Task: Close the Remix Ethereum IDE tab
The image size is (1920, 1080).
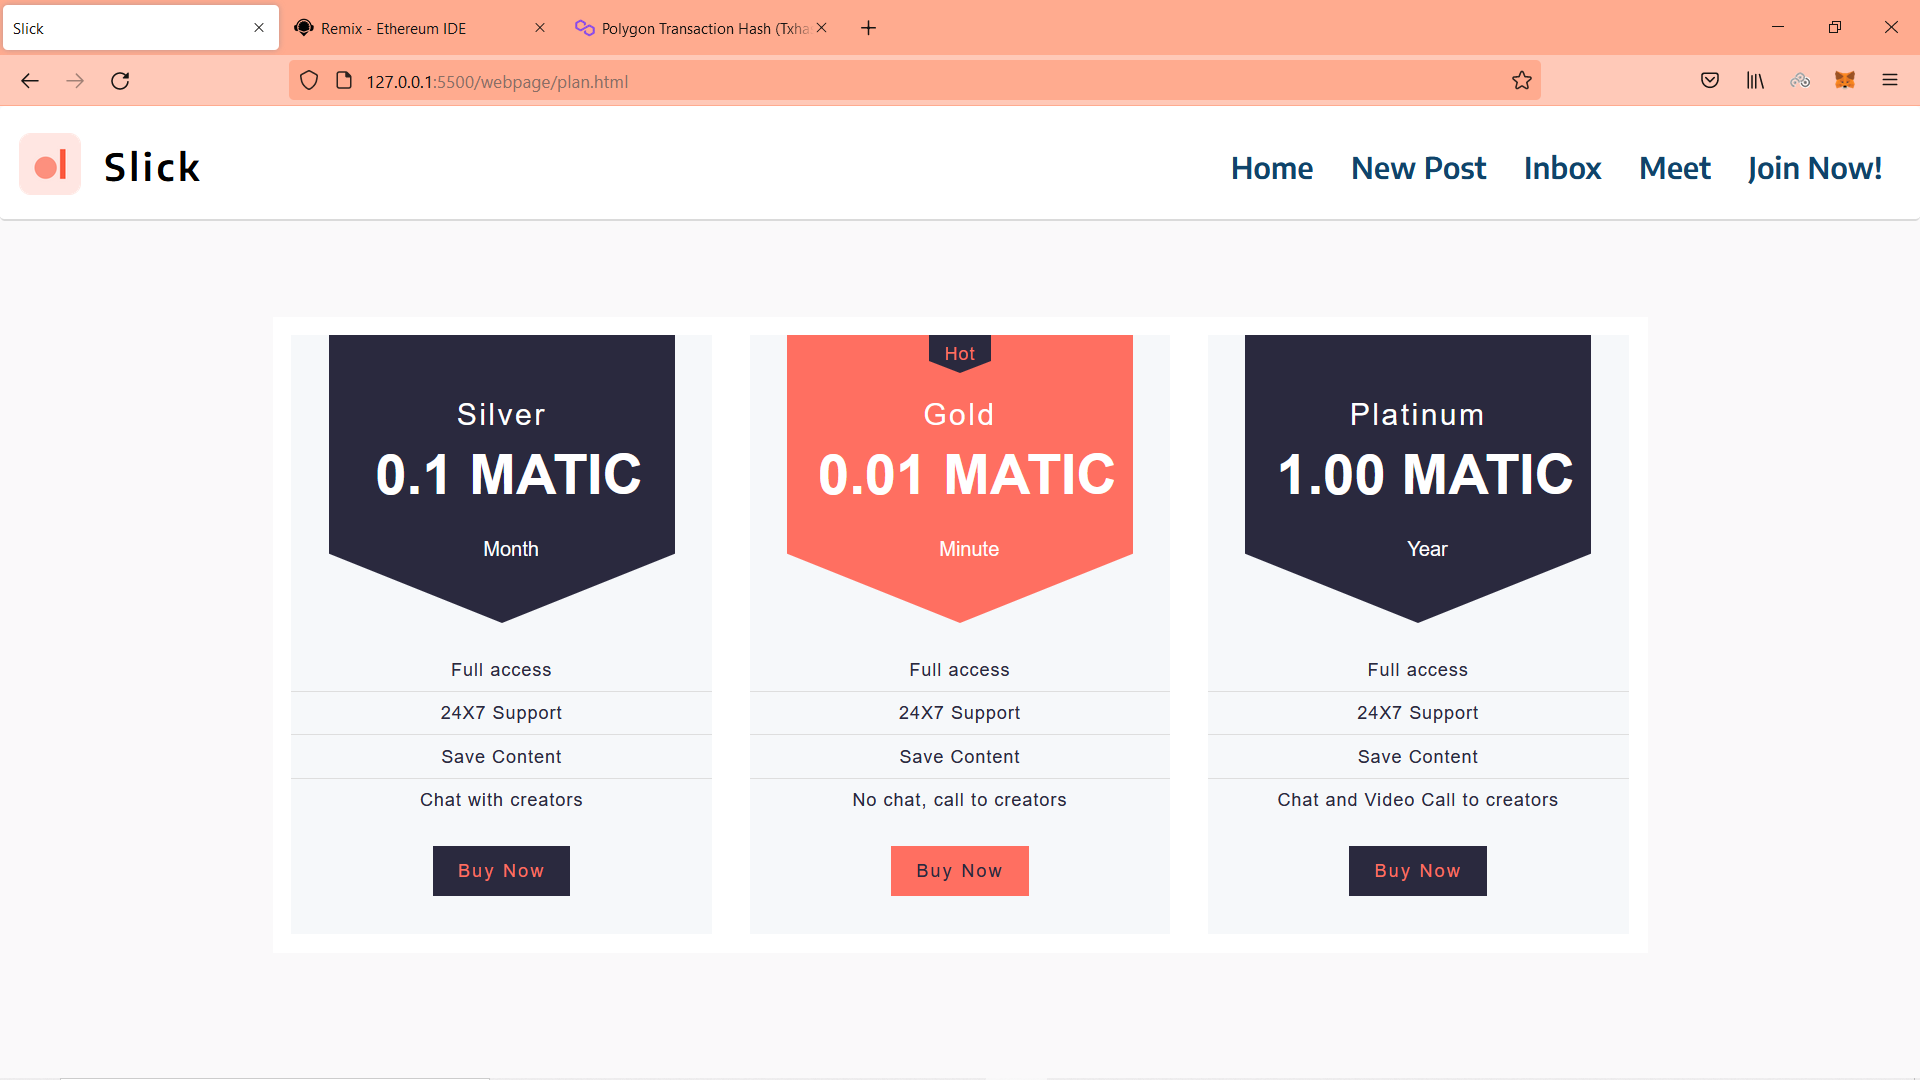Action: point(540,28)
